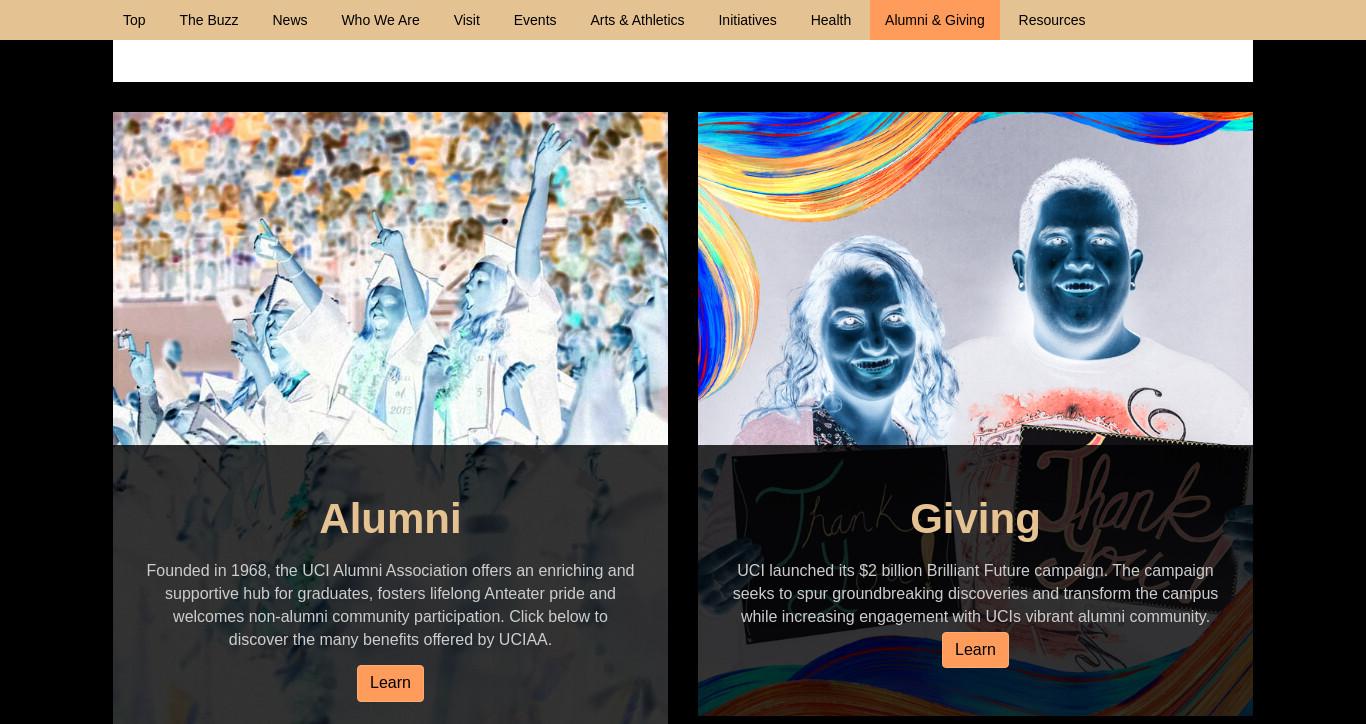The height and width of the screenshot is (724, 1366).
Task: Select the highlighted Alumni & Giving tab
Action: coord(935,20)
